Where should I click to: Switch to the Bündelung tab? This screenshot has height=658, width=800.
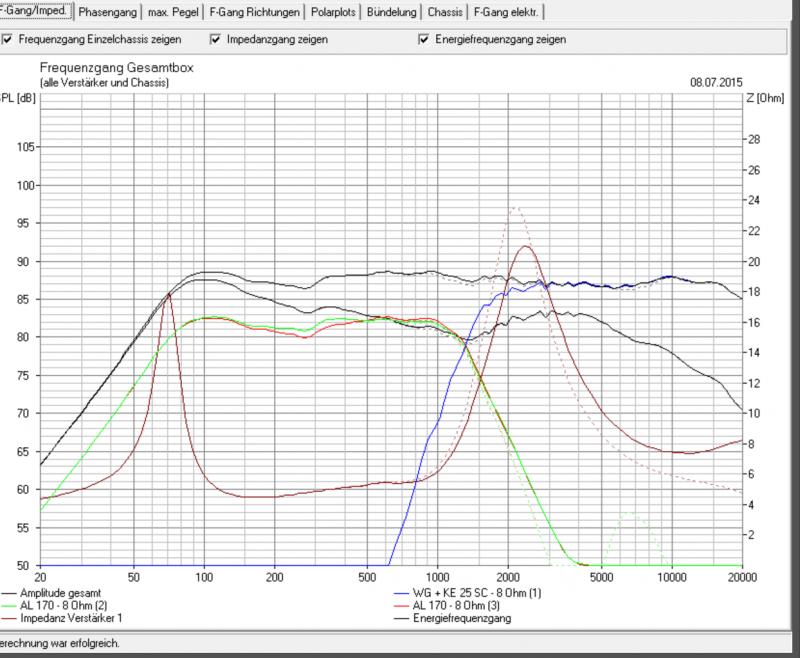tap(391, 13)
